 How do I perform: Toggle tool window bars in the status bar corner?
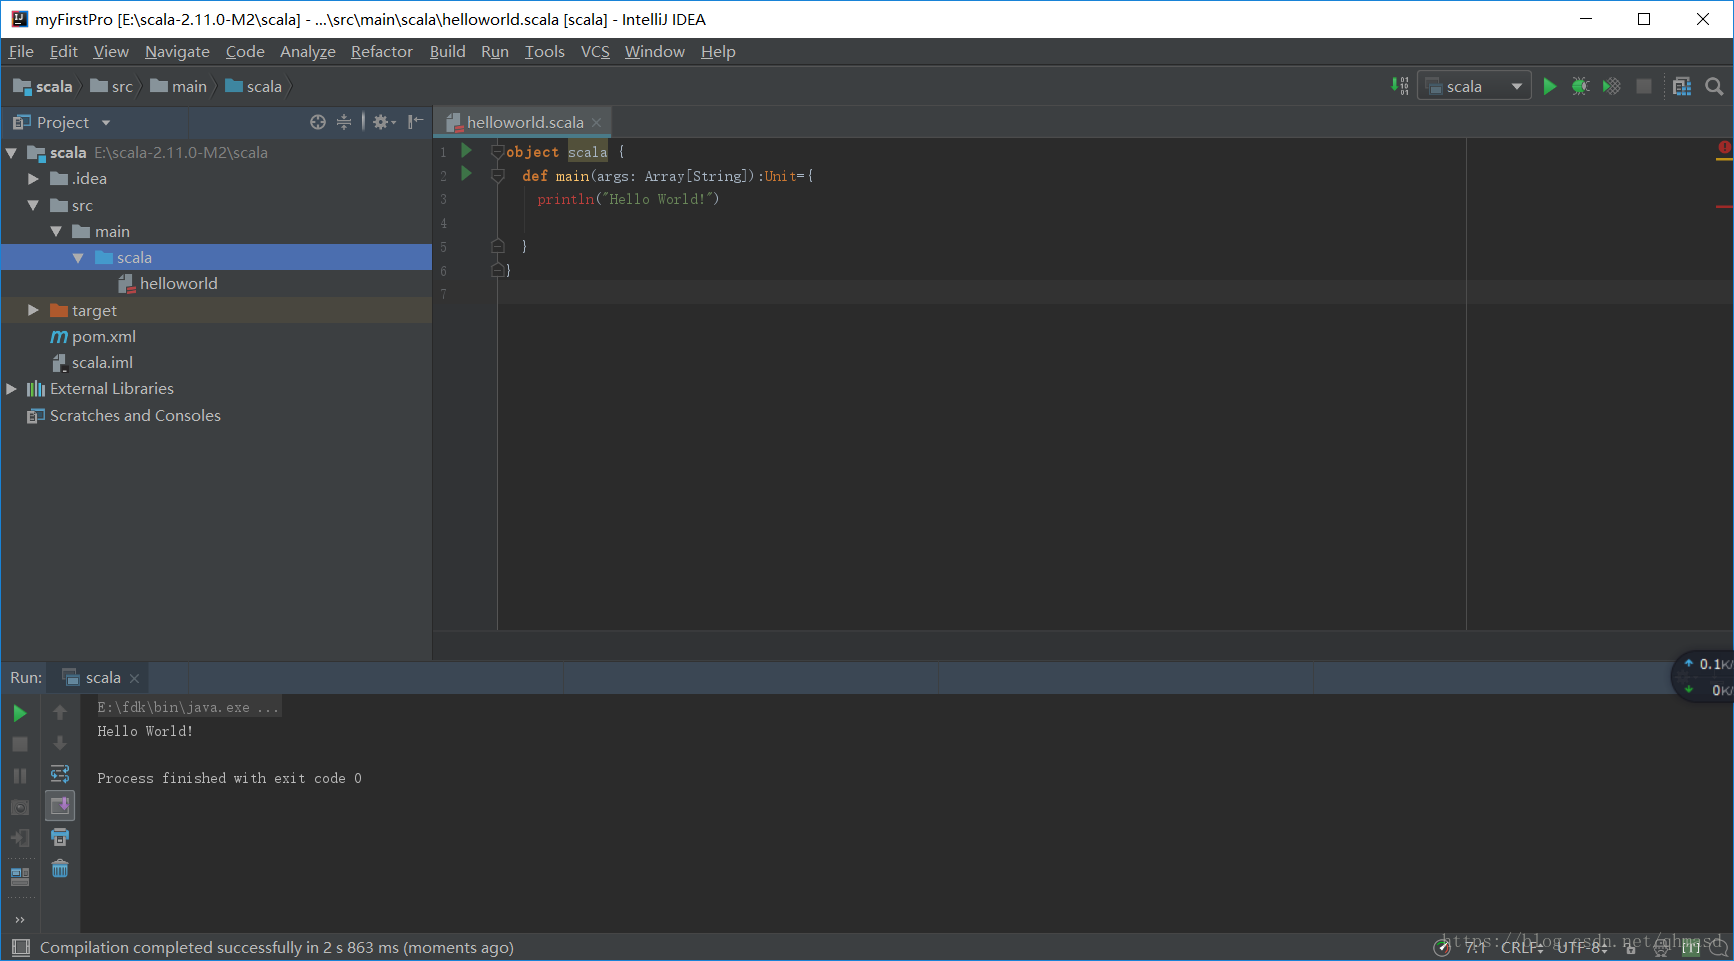[x=20, y=948]
